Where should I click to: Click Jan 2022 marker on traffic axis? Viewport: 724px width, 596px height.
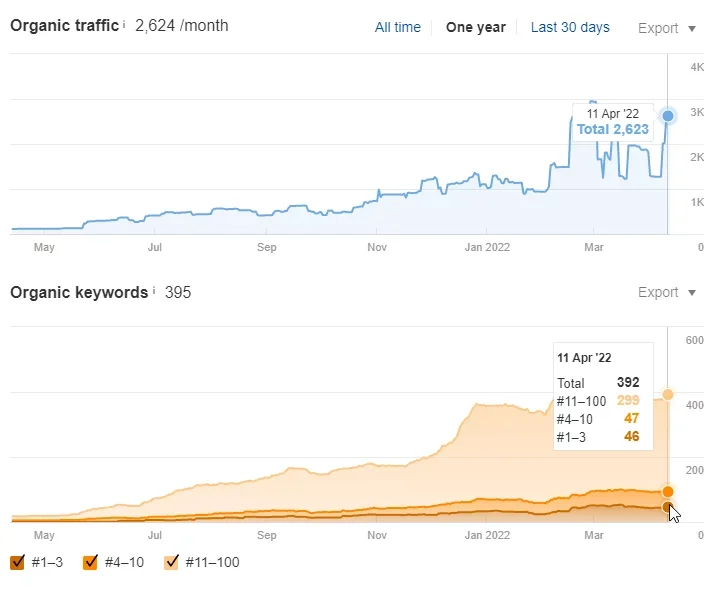pos(487,247)
